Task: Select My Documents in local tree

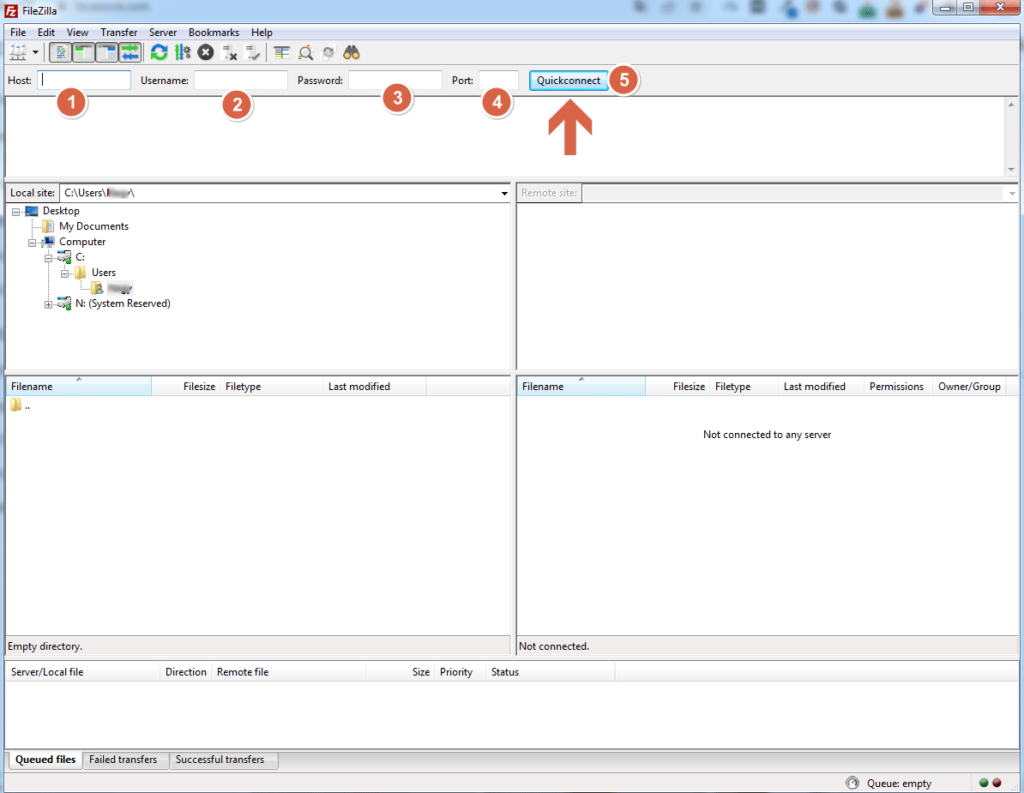Action: point(93,226)
